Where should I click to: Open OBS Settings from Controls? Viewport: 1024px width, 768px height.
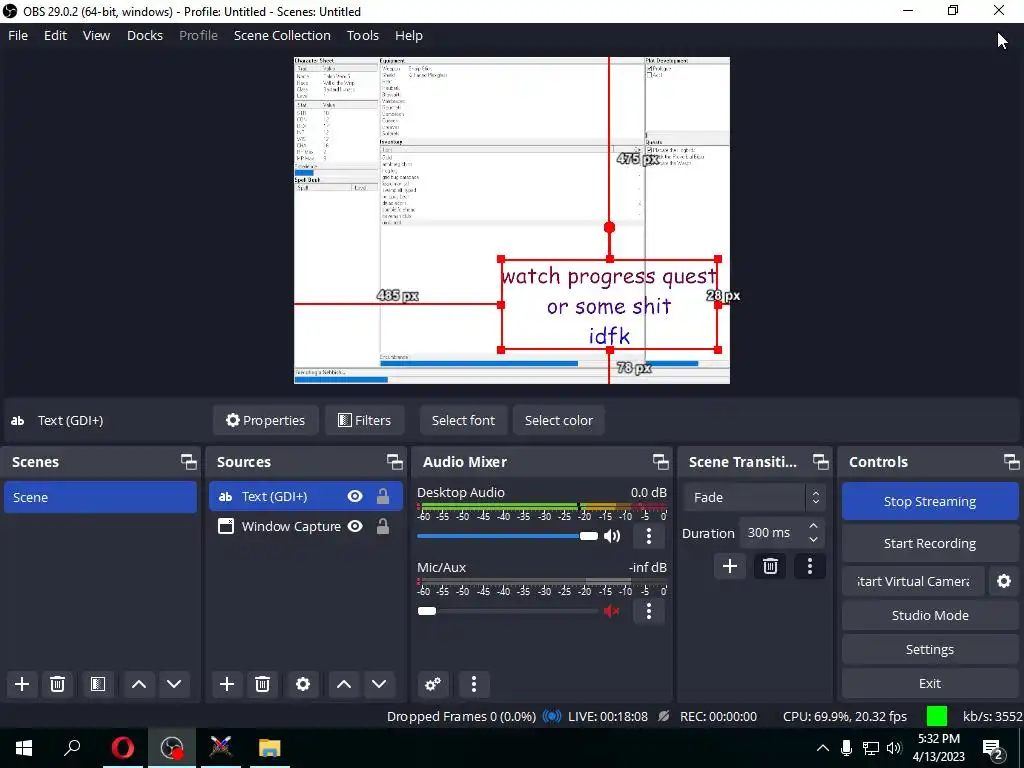[930, 649]
